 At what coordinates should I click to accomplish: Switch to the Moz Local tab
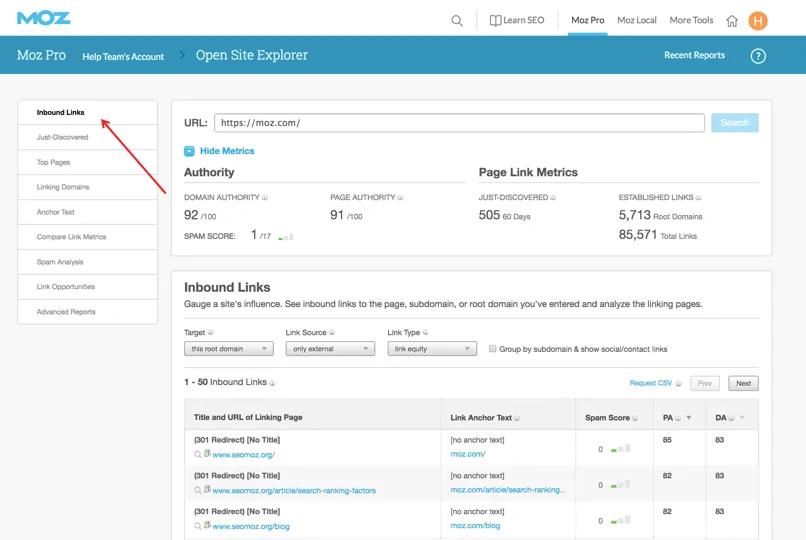point(636,20)
